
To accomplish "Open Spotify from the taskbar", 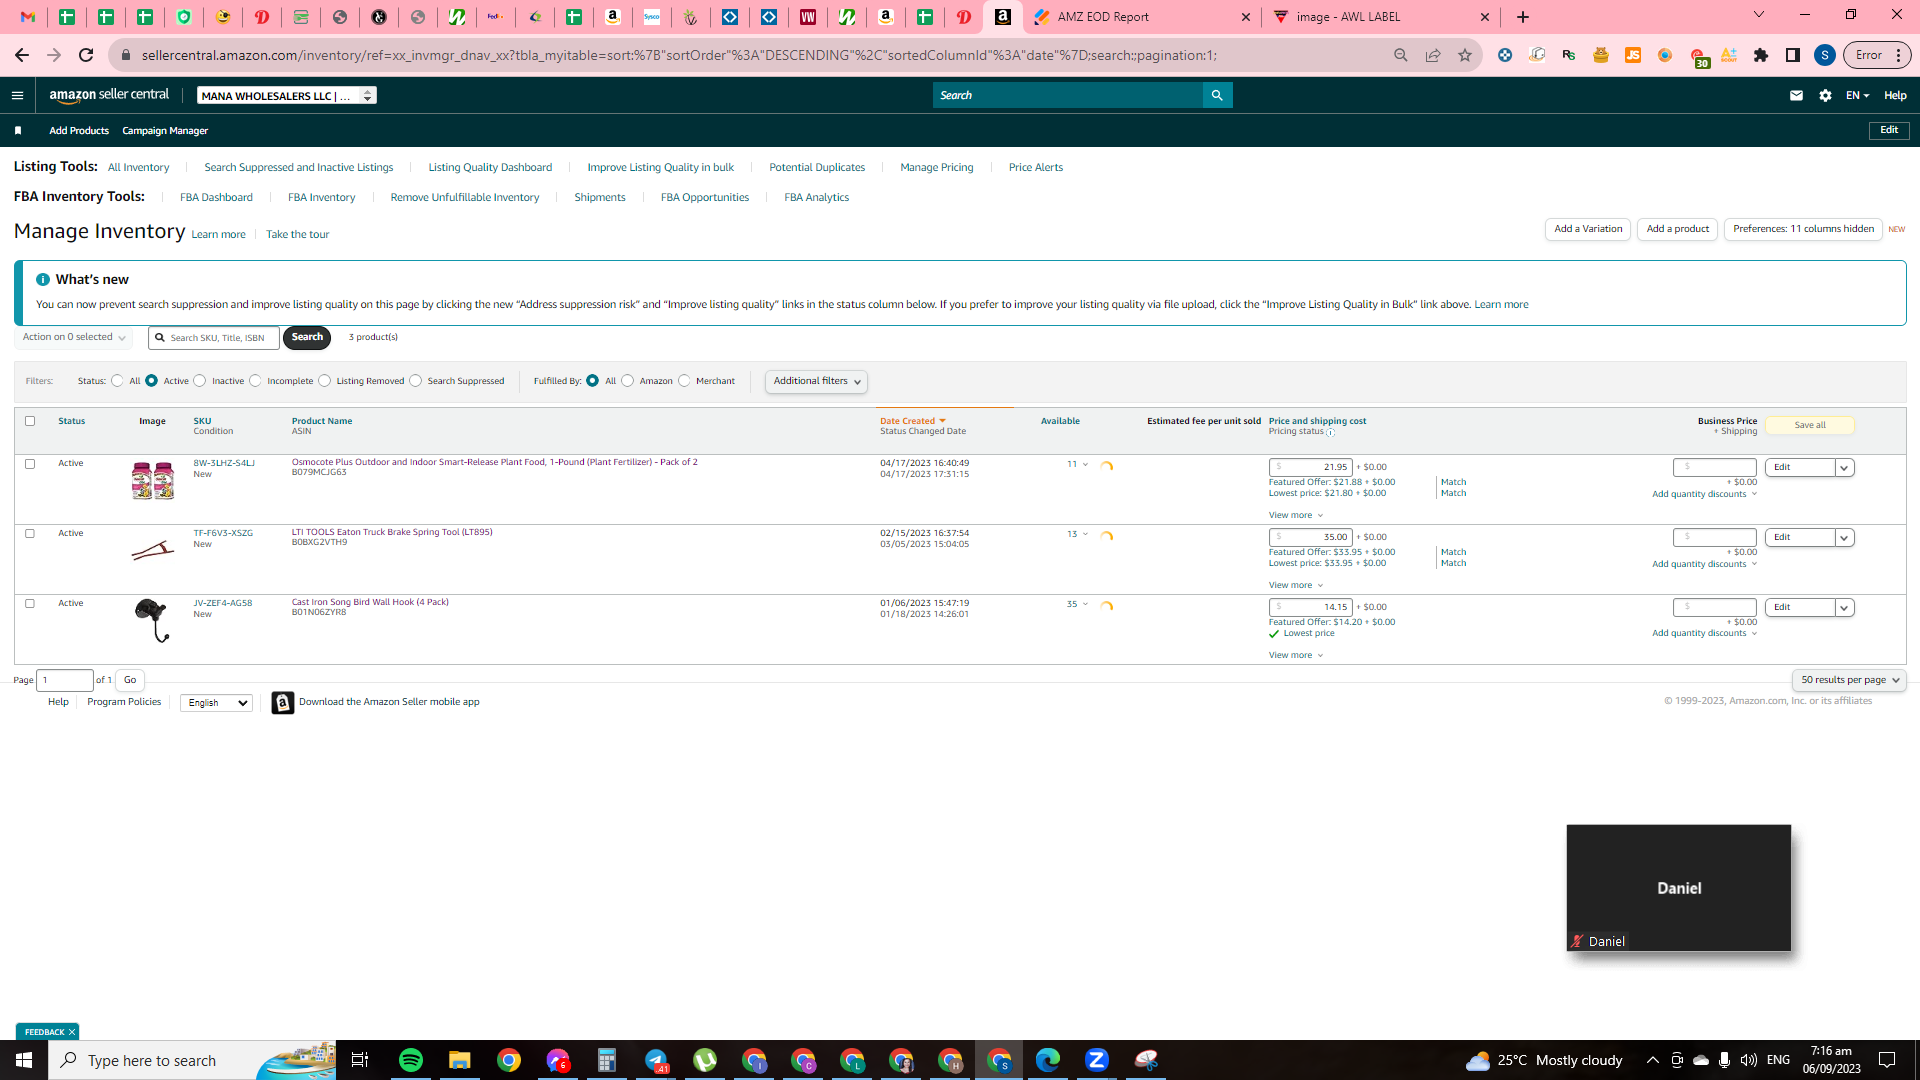I will (x=411, y=1060).
